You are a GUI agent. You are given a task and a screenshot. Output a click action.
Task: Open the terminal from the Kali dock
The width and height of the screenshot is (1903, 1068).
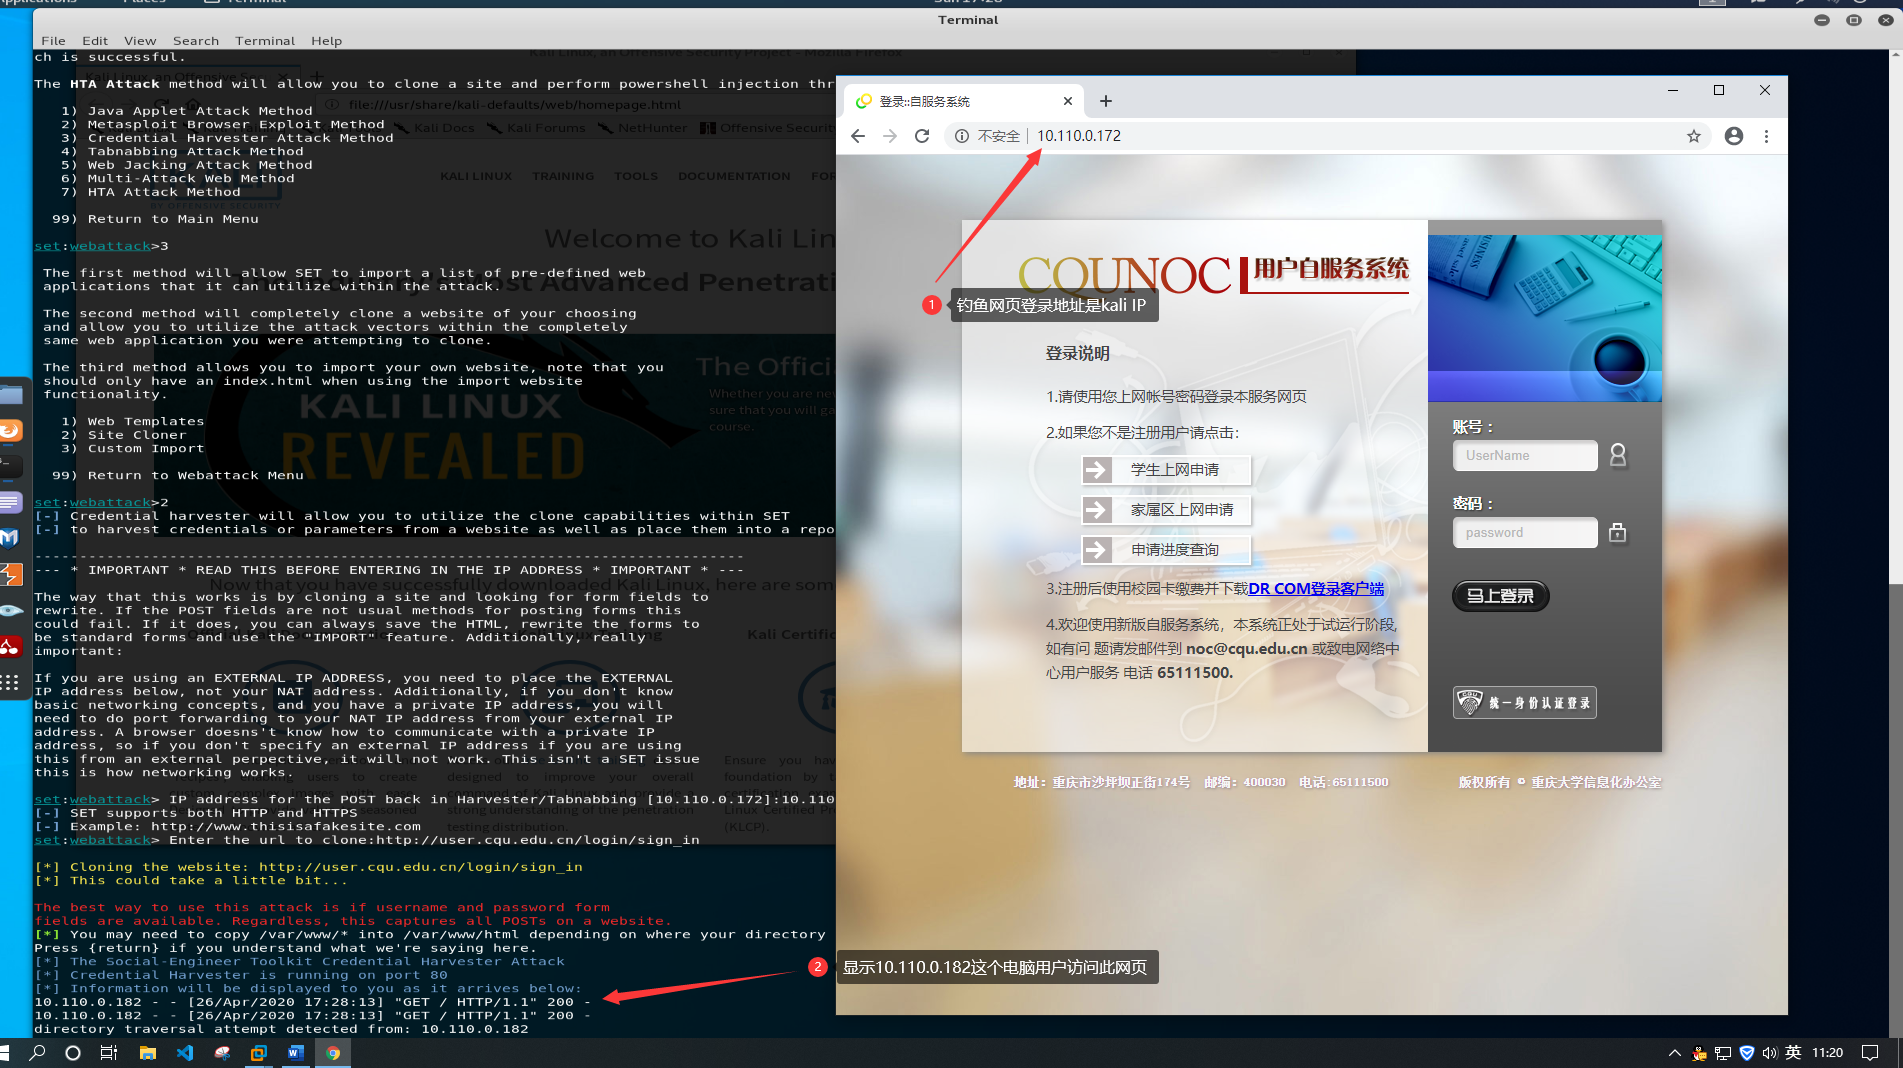coord(10,466)
